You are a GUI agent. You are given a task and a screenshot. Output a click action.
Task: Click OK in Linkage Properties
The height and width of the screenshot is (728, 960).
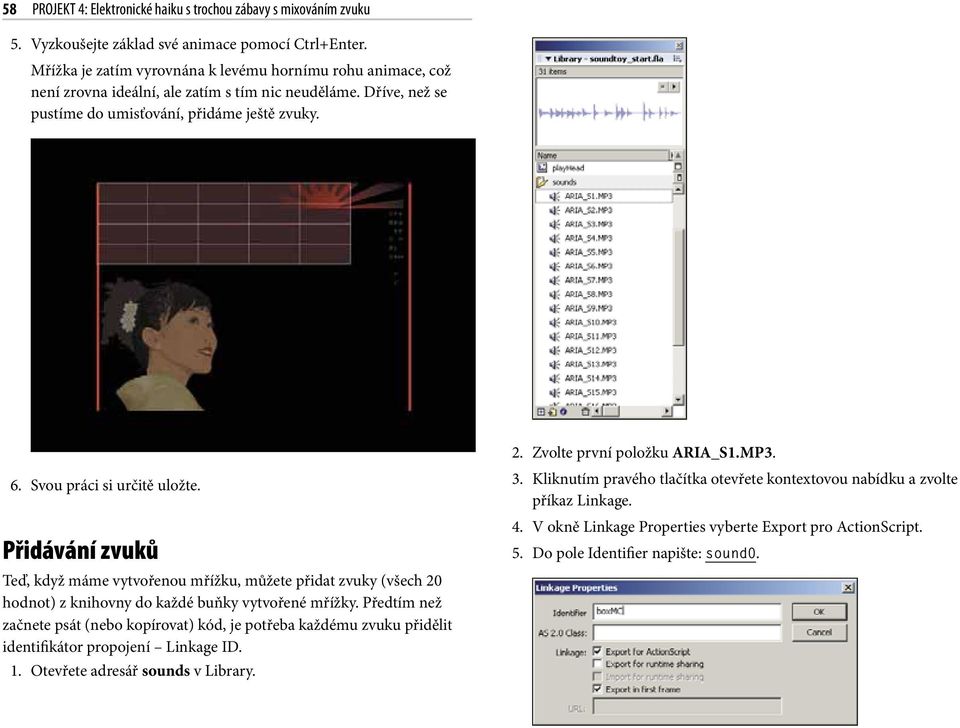tap(819, 612)
